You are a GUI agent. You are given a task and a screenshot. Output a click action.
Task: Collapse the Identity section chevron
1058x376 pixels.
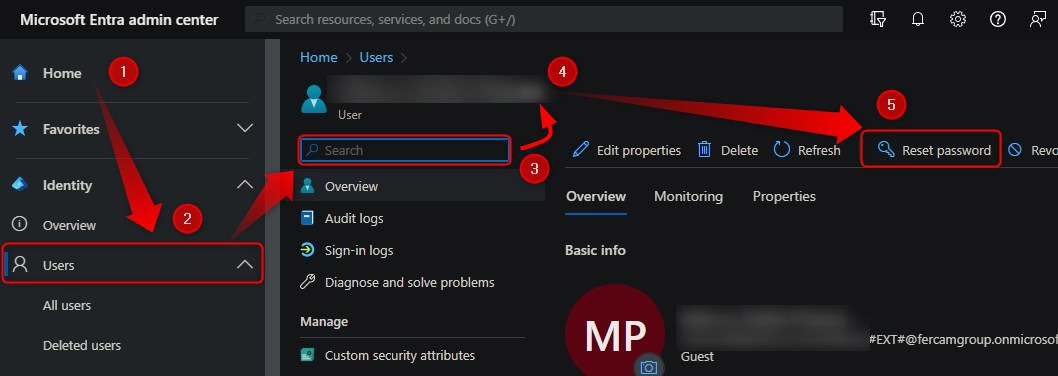pos(245,184)
